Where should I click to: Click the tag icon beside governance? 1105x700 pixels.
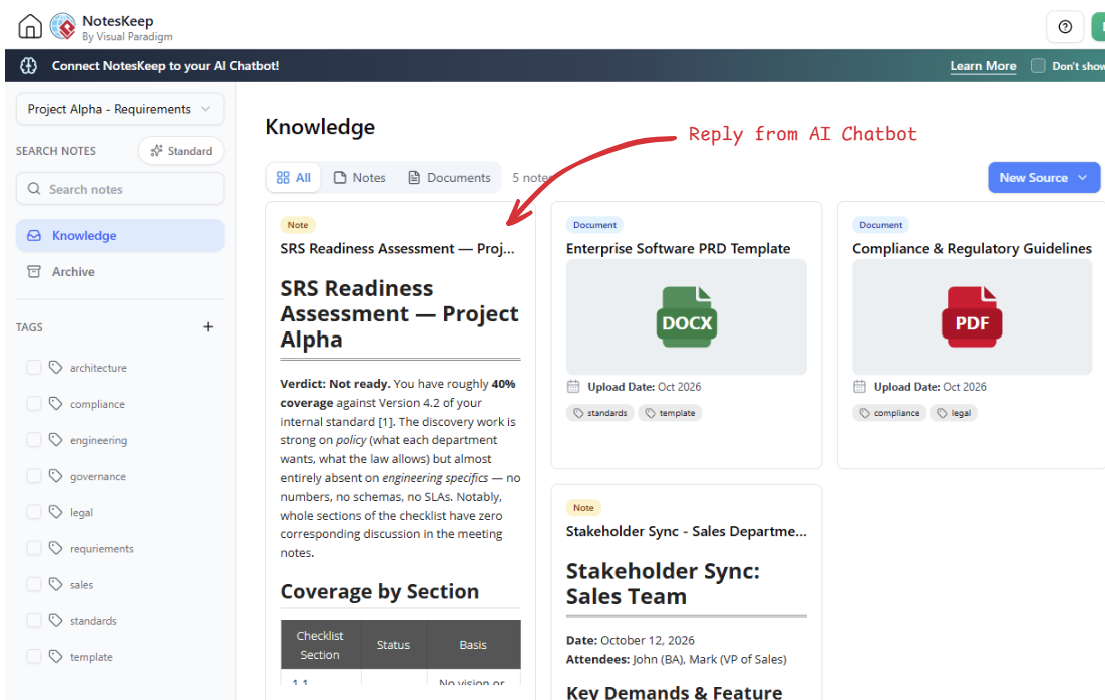(56, 476)
